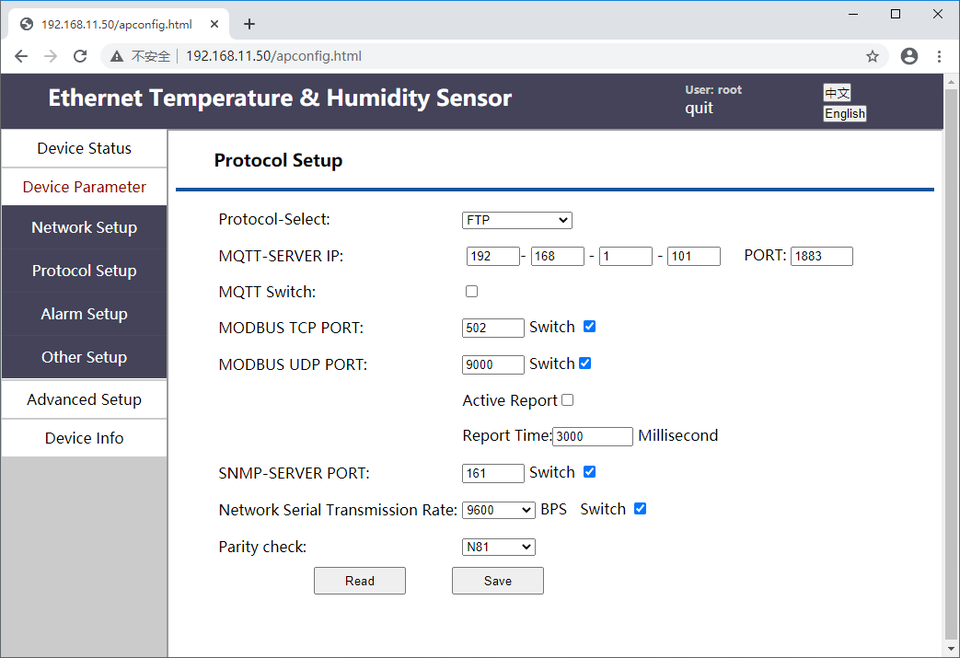Enable the Active Report checkbox
The height and width of the screenshot is (658, 960).
click(568, 400)
